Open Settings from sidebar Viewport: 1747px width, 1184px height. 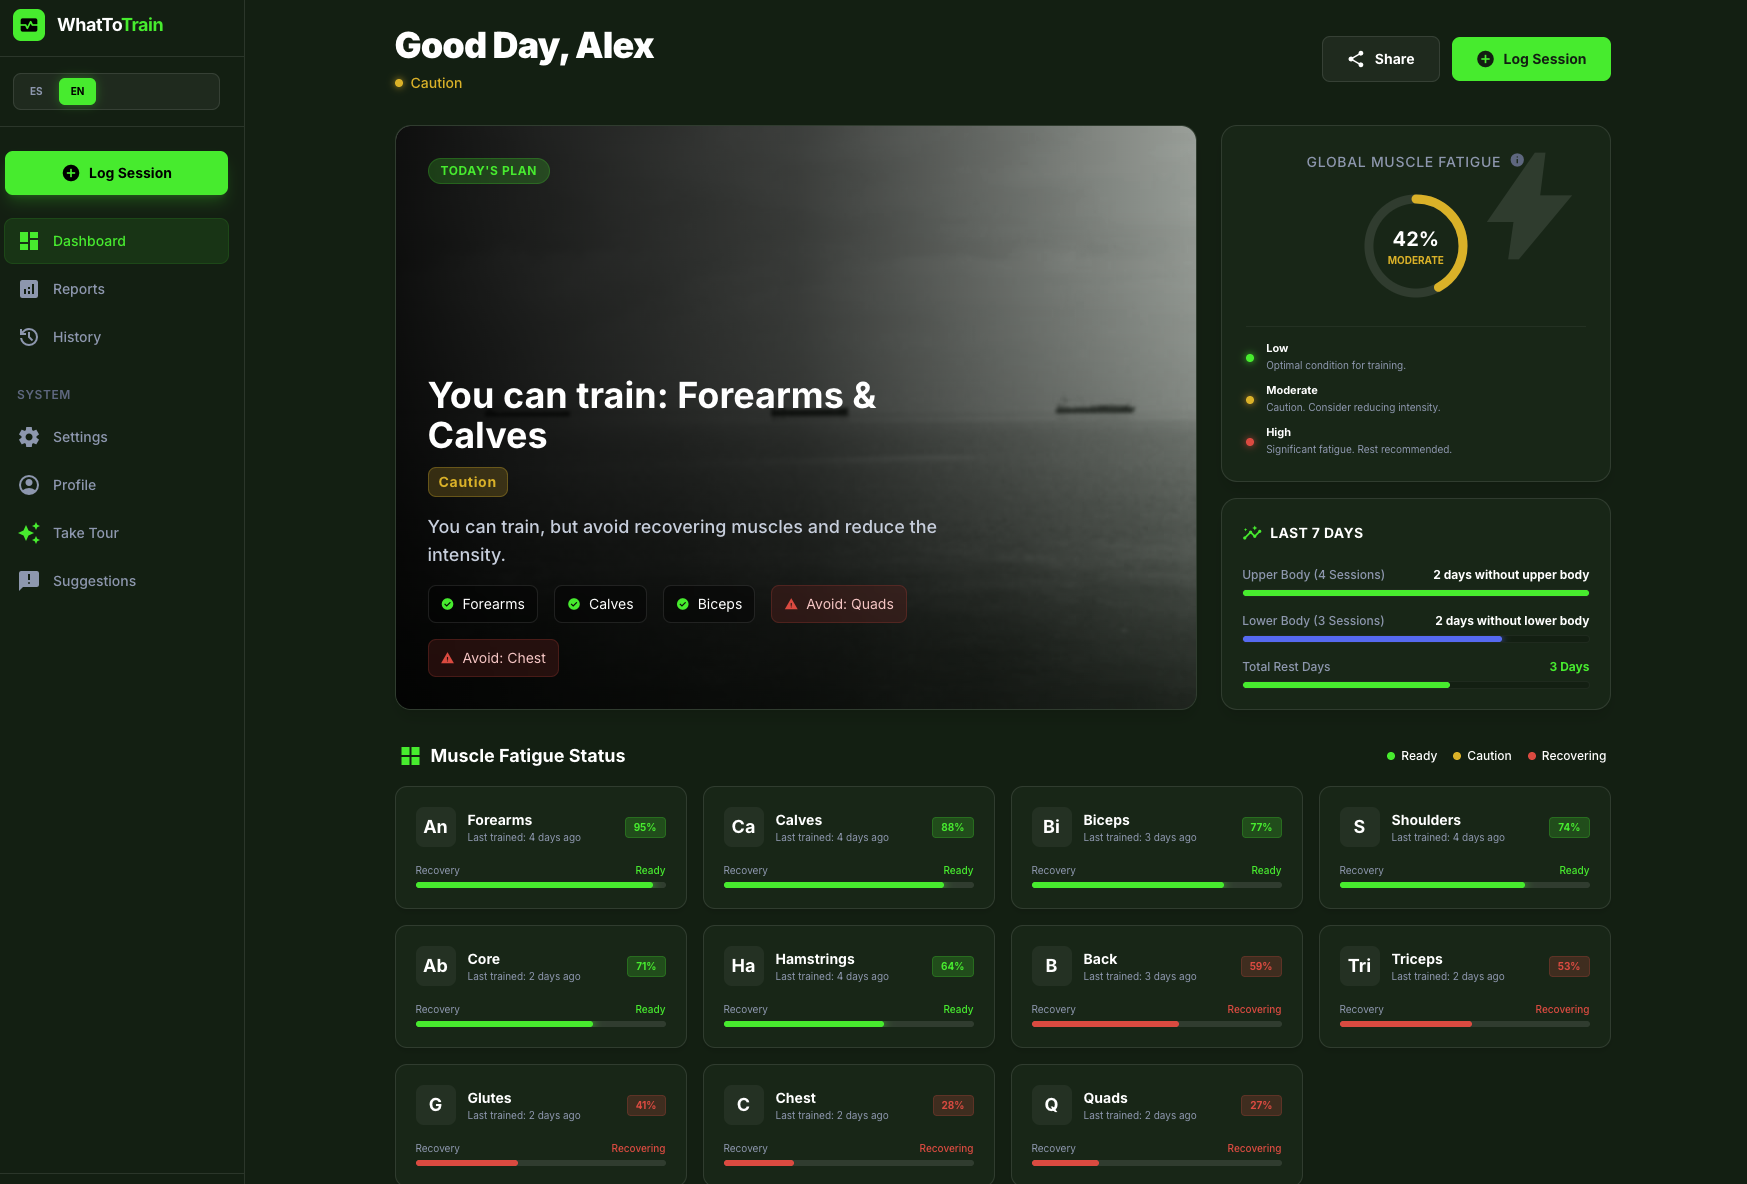pos(116,437)
